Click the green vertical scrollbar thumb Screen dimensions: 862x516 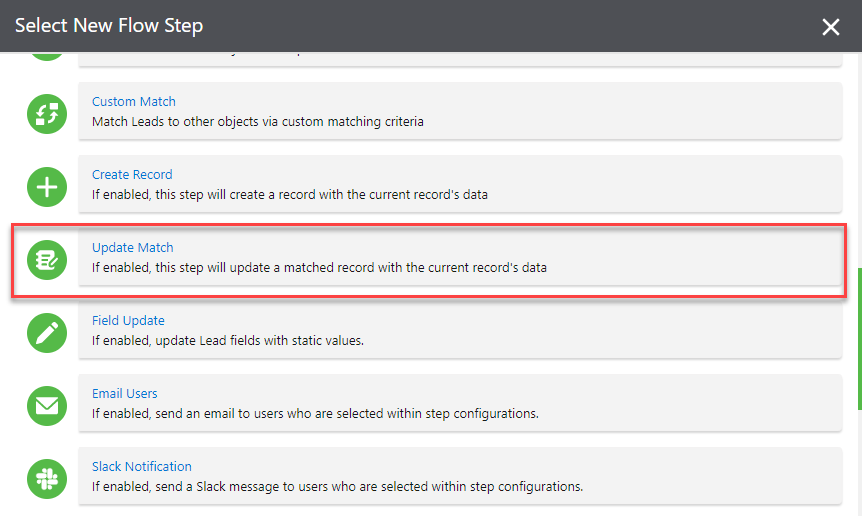pyautogui.click(x=859, y=338)
